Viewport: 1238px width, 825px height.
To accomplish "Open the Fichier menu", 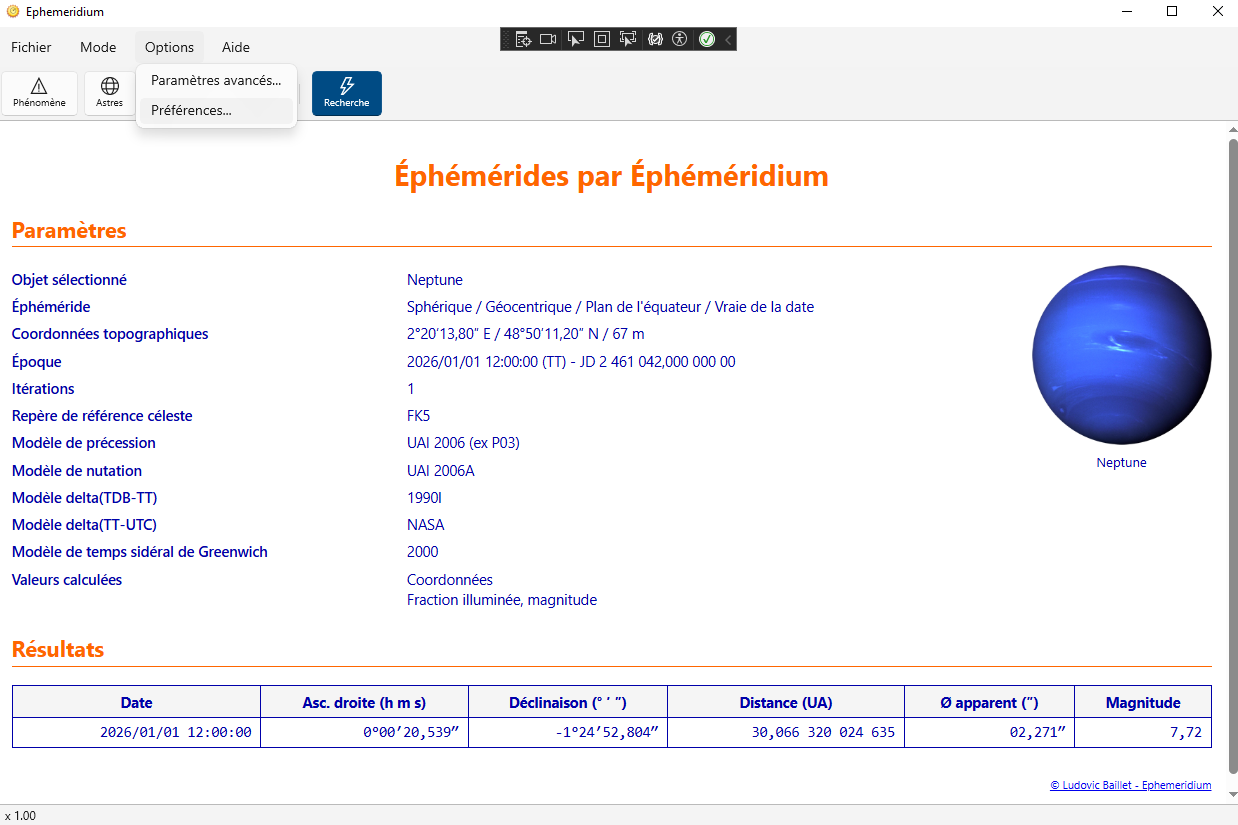I will coord(31,47).
